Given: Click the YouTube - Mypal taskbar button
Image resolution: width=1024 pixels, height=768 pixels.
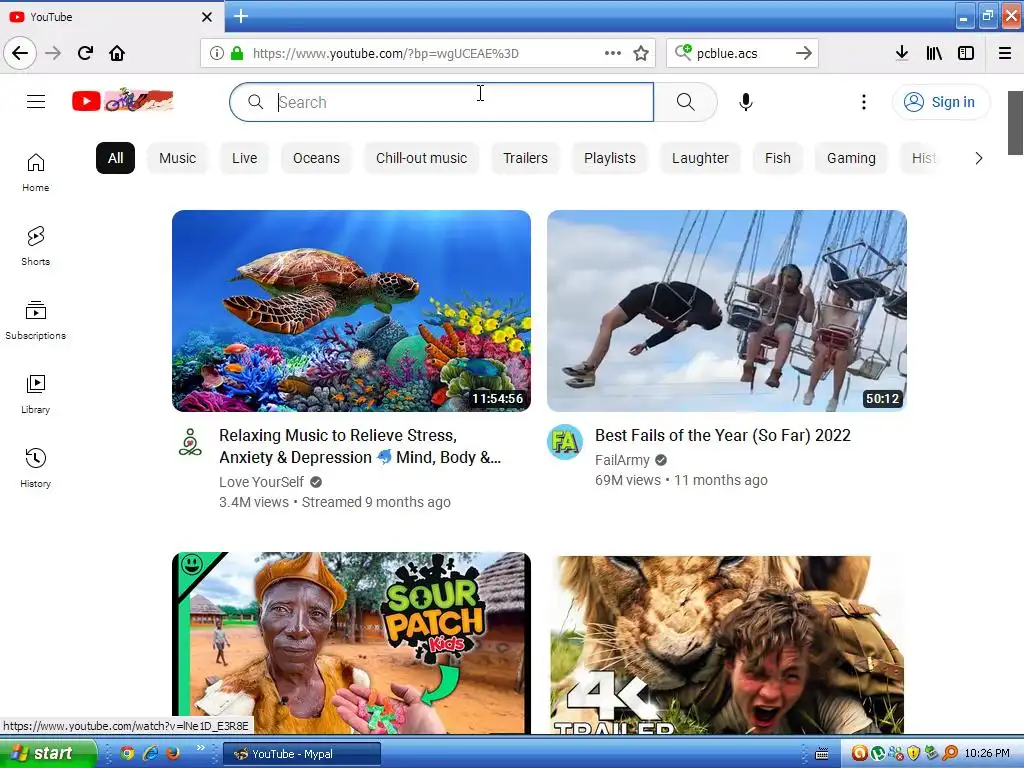Looking at the screenshot, I should 302,754.
